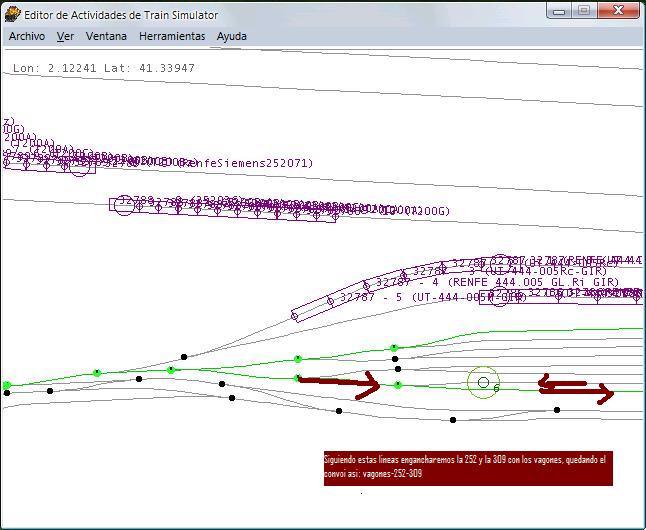
Task: Open the Ver menu
Action: tap(65, 36)
